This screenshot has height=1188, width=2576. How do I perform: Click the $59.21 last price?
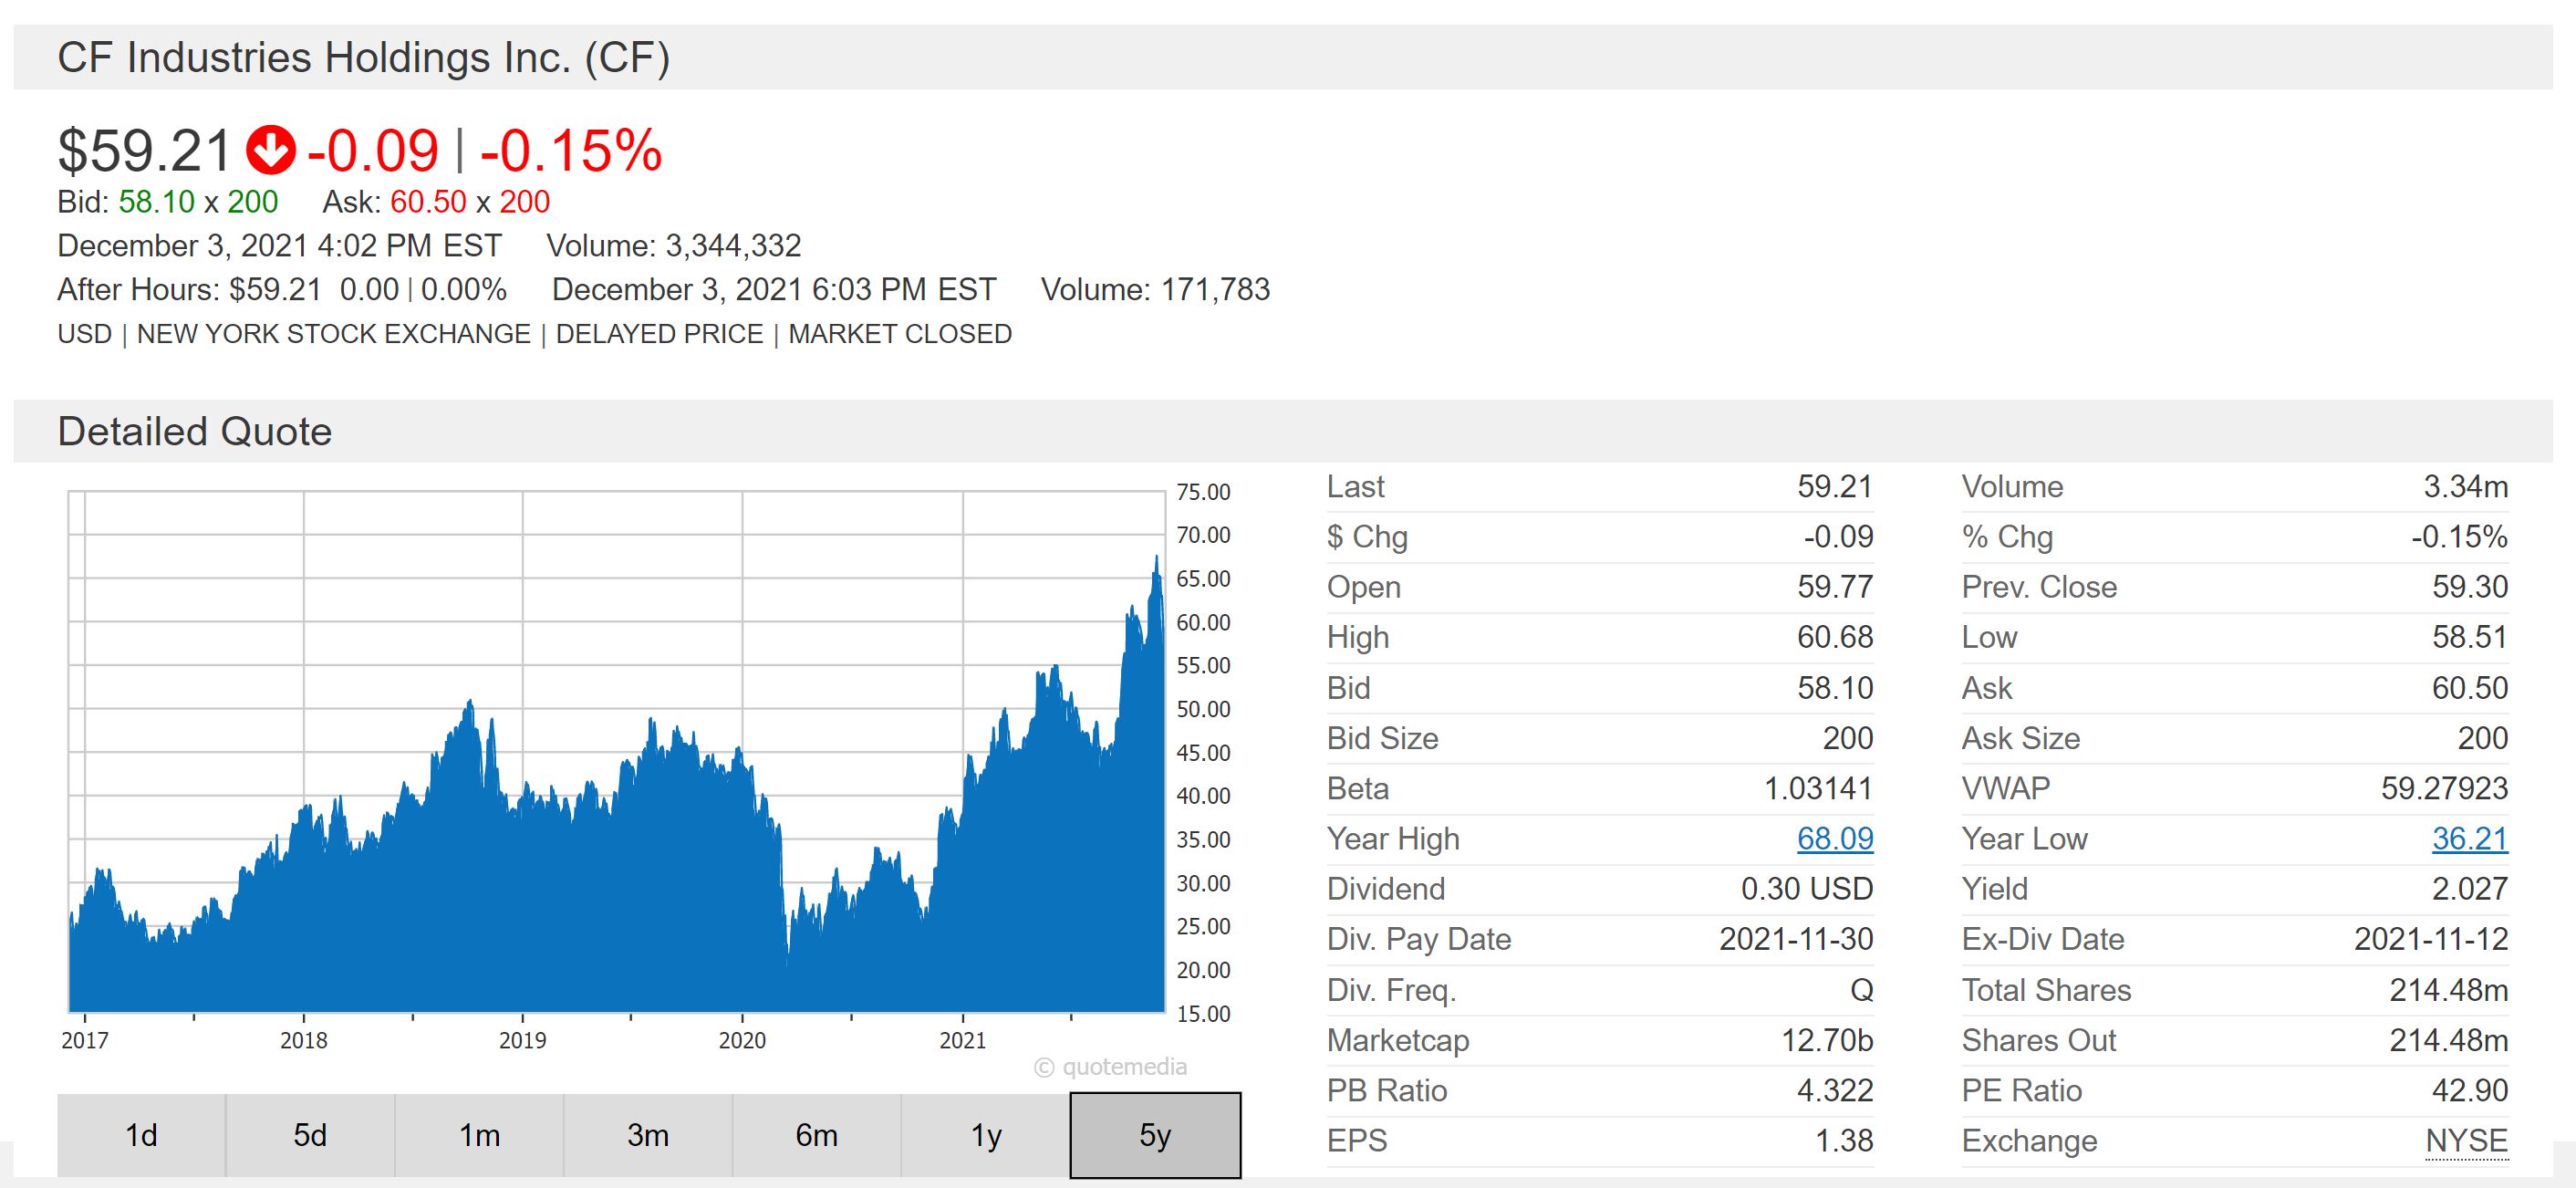pyautogui.click(x=145, y=151)
